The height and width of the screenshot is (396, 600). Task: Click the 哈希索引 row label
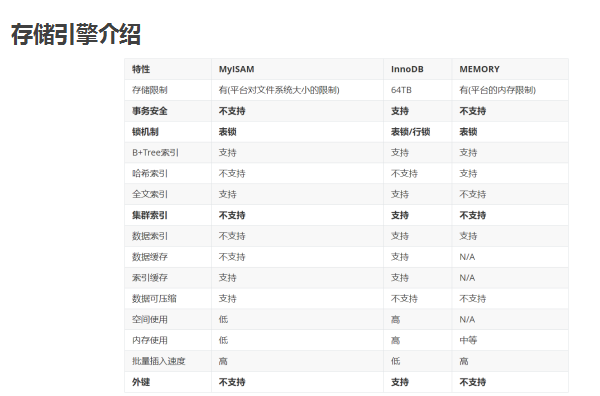tap(150, 173)
